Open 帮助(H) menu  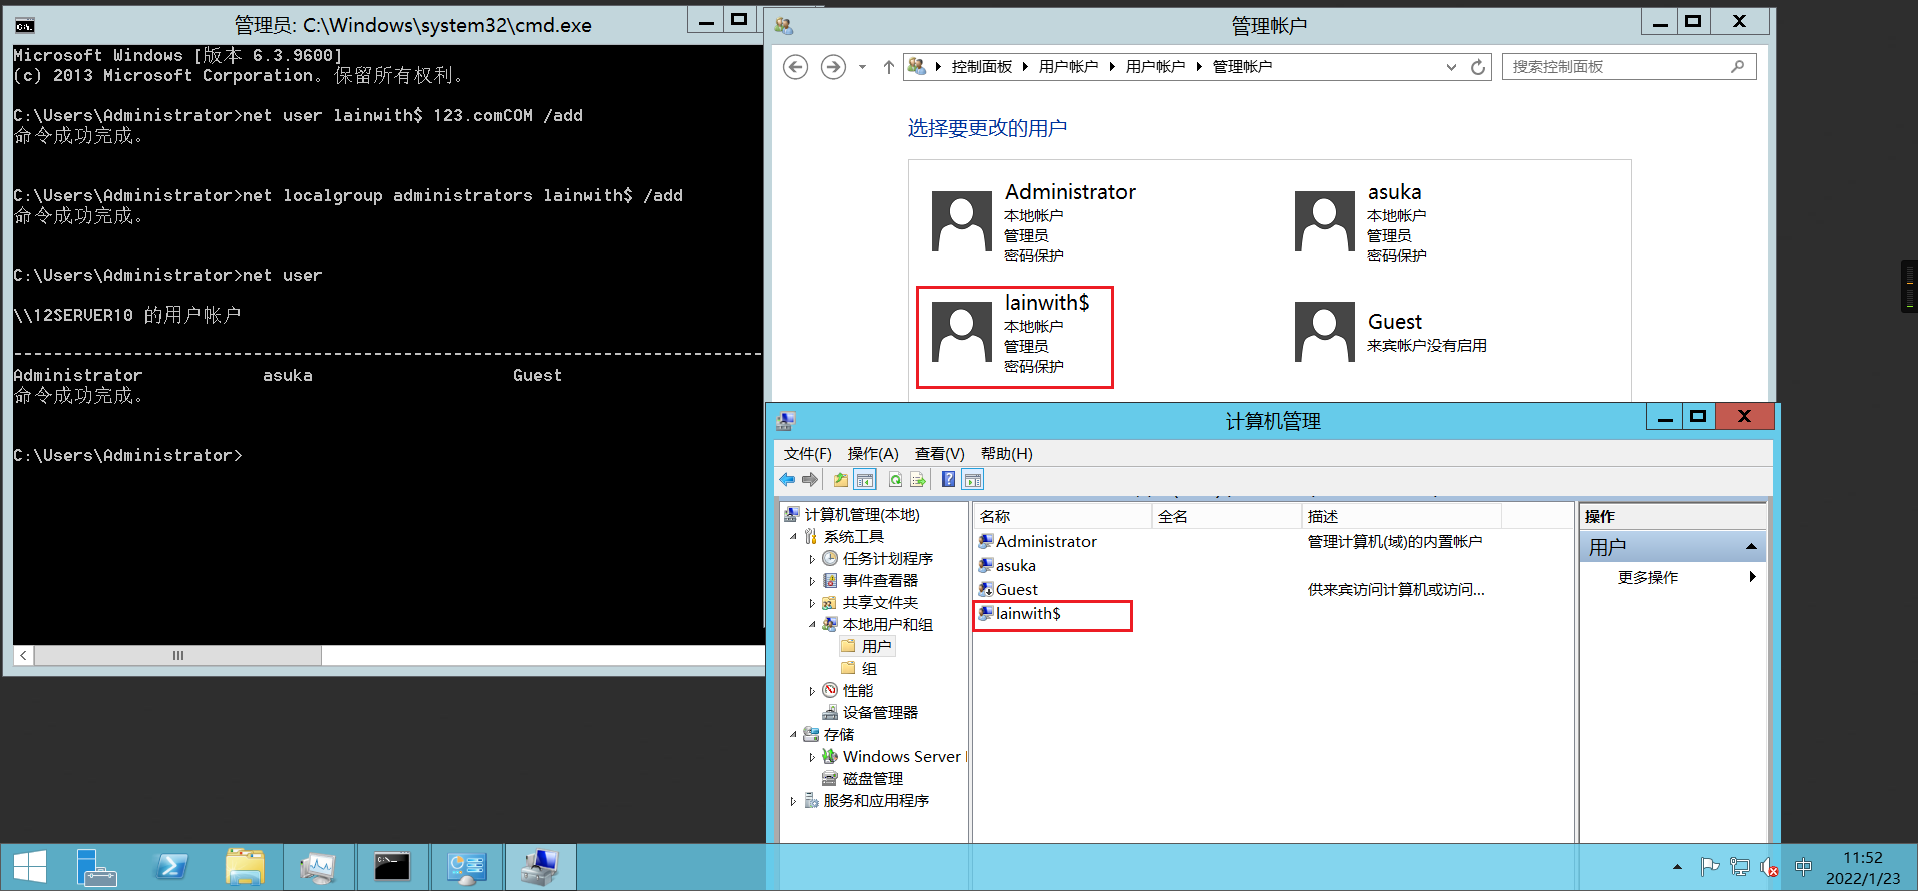(x=1006, y=454)
